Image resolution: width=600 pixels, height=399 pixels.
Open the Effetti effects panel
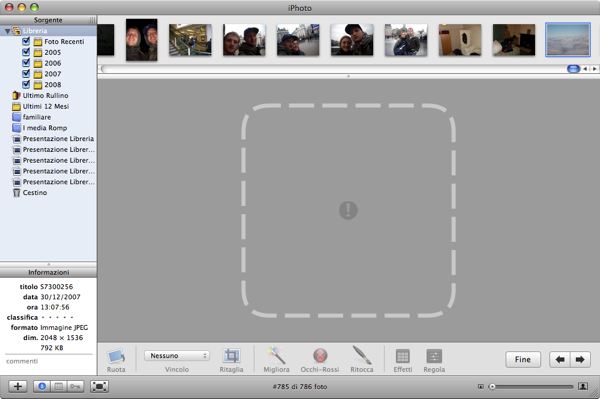(x=403, y=360)
